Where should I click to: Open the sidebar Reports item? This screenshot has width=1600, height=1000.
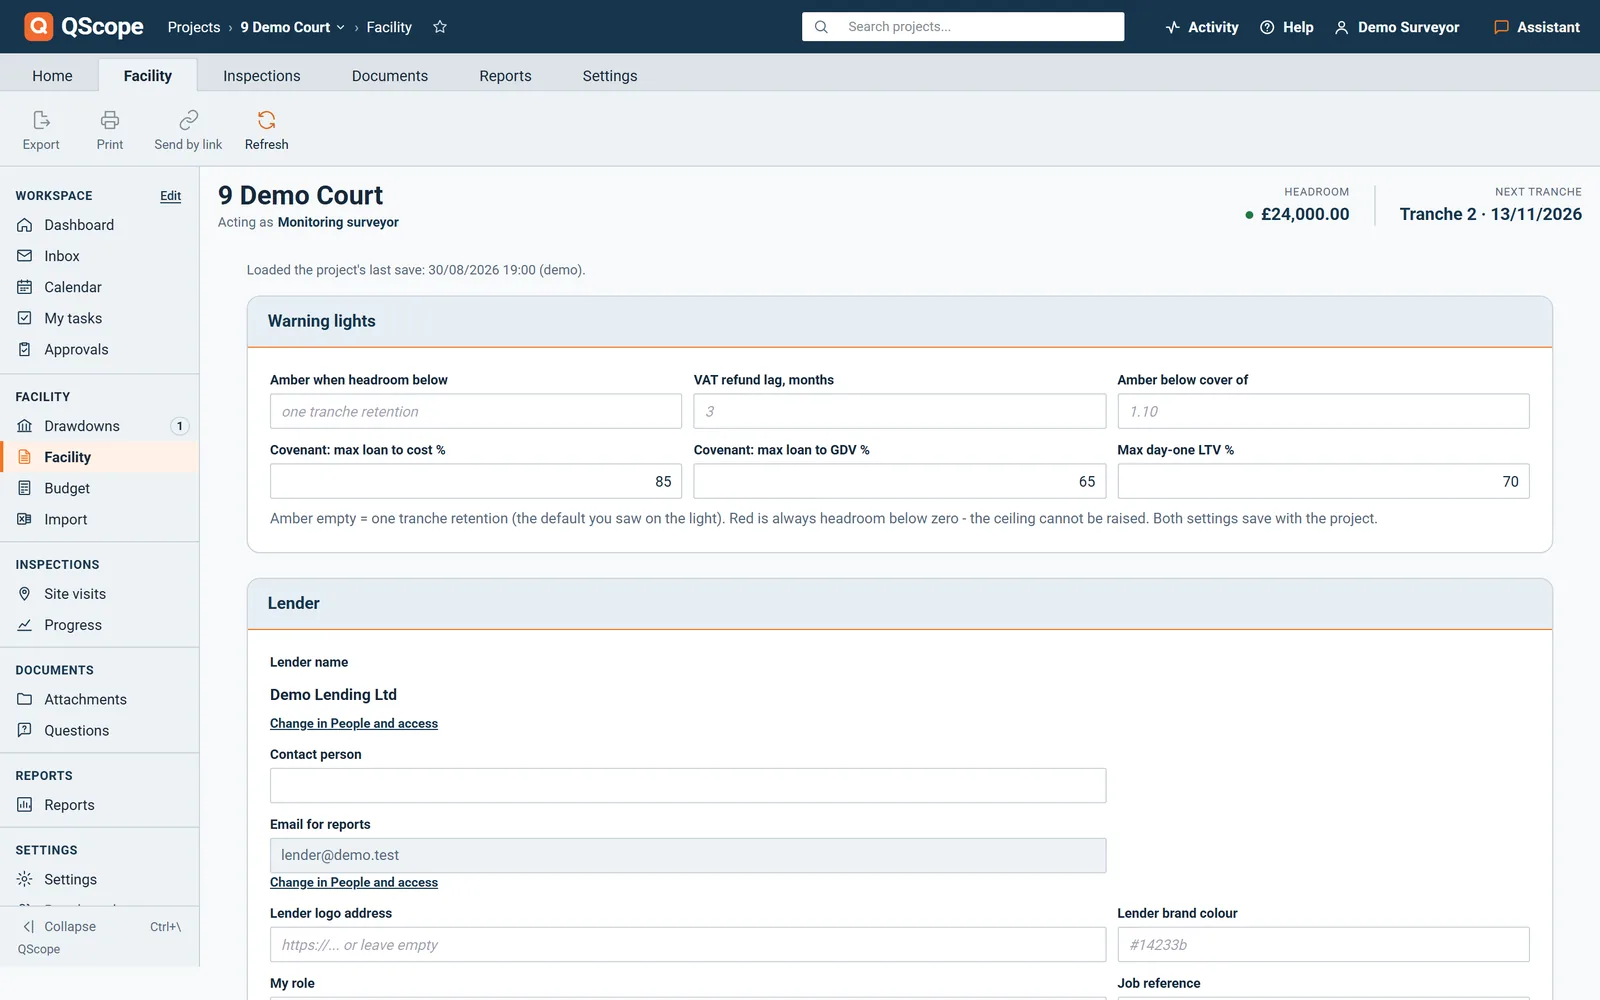tap(100, 805)
